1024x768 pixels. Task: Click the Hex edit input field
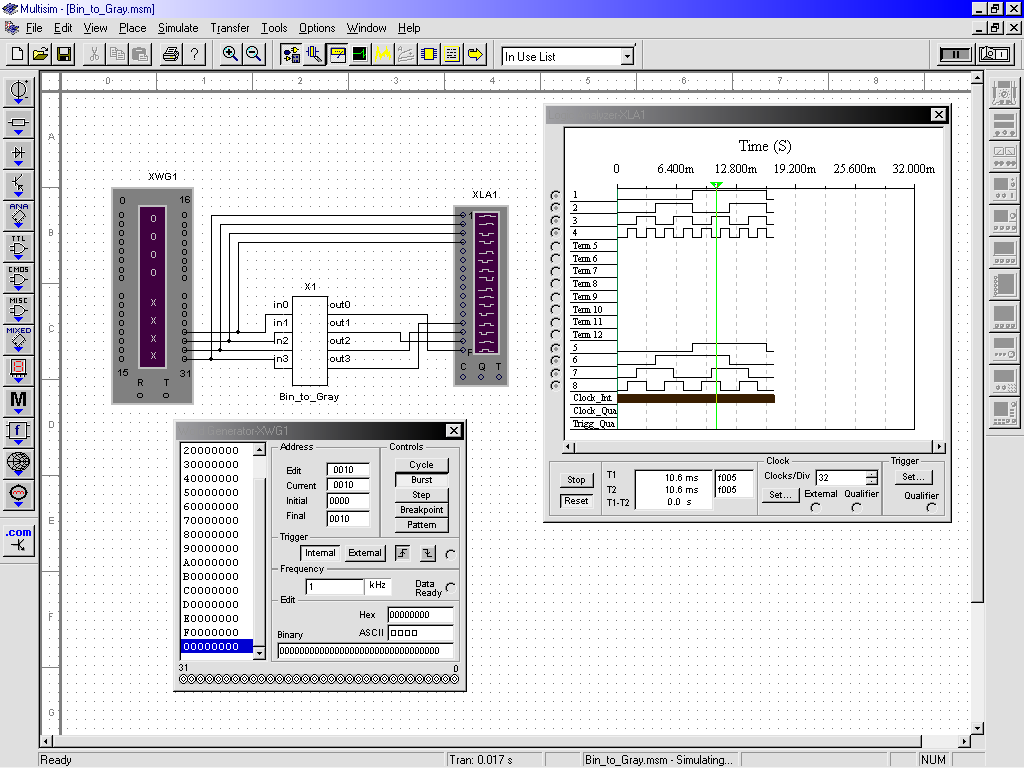[420, 615]
